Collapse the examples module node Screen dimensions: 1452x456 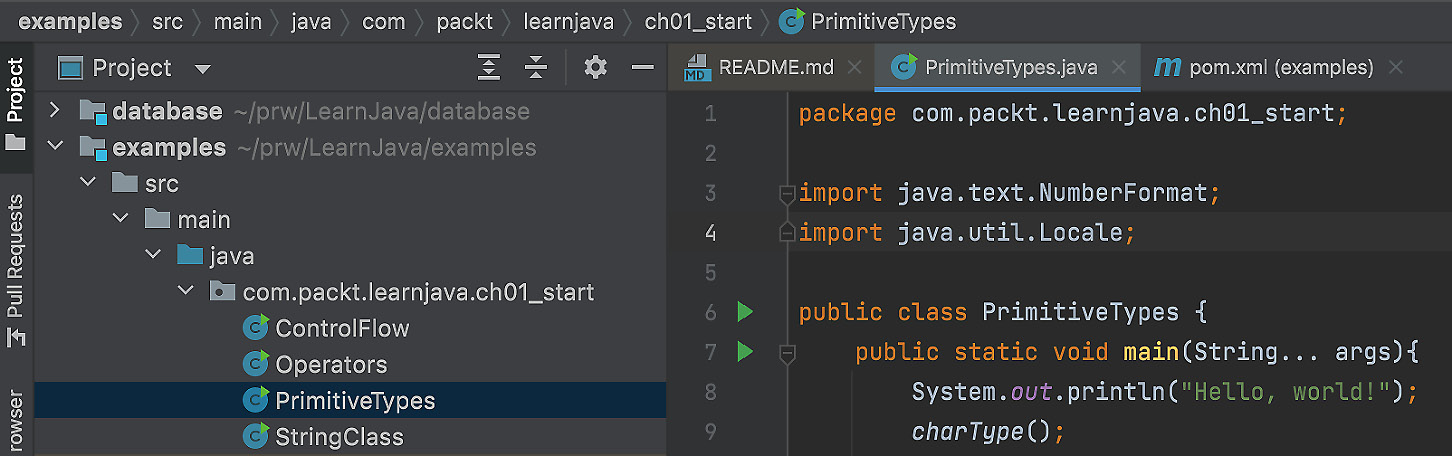click(55, 147)
